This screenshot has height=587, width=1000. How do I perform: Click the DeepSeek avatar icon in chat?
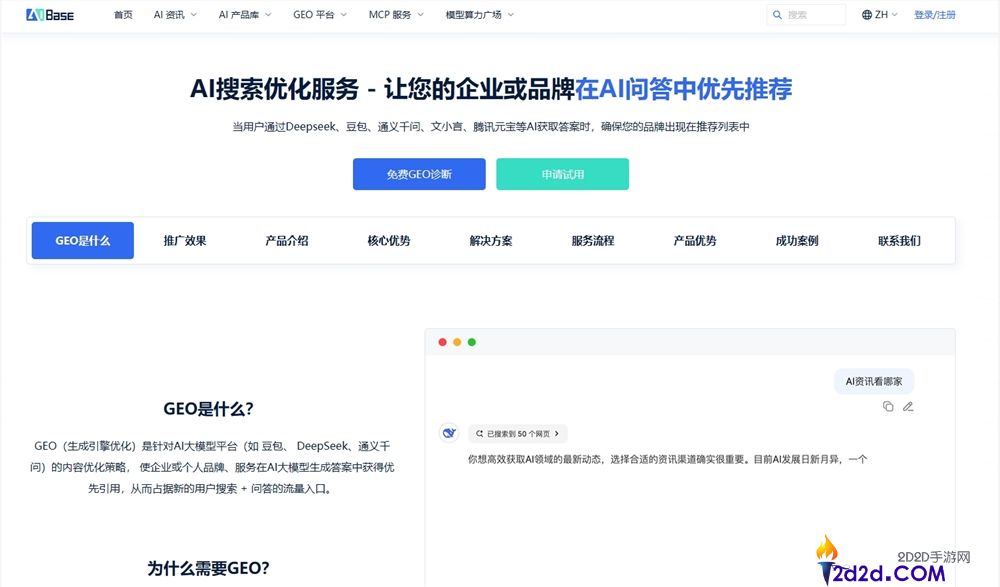pyautogui.click(x=449, y=433)
